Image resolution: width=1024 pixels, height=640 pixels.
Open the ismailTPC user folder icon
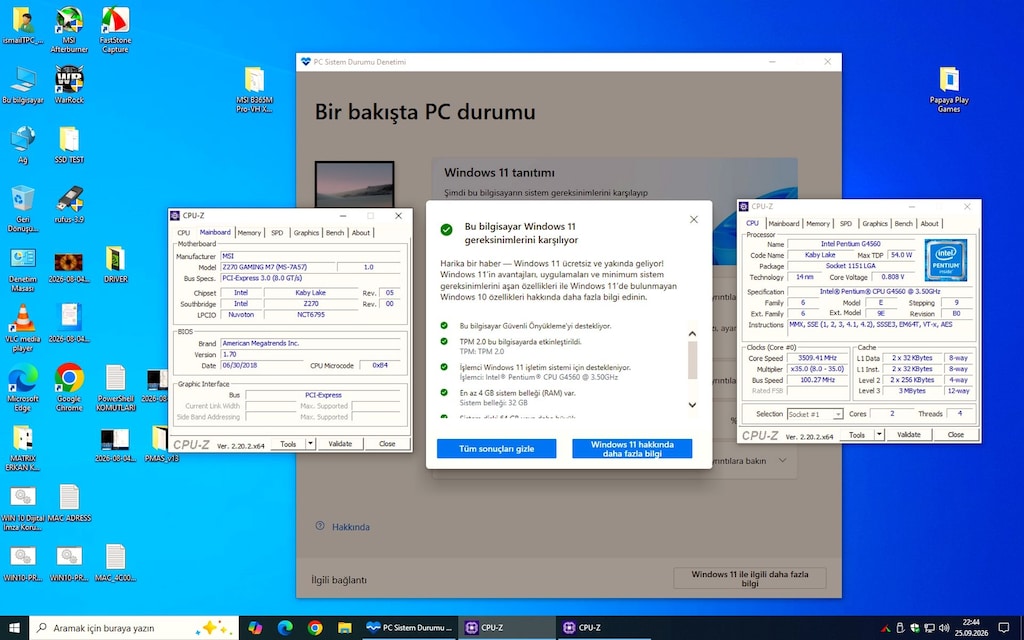click(23, 26)
